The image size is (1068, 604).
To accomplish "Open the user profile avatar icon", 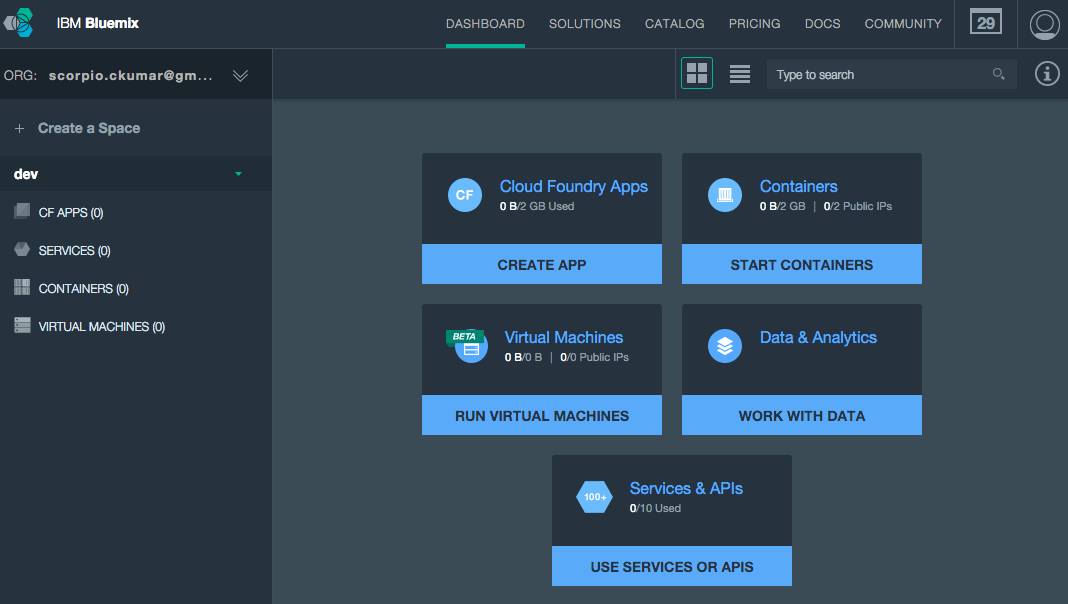I will click(1043, 24).
